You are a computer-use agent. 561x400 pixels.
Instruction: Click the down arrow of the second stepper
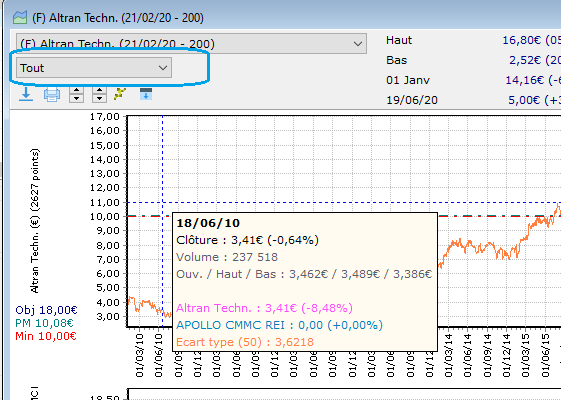point(99,99)
